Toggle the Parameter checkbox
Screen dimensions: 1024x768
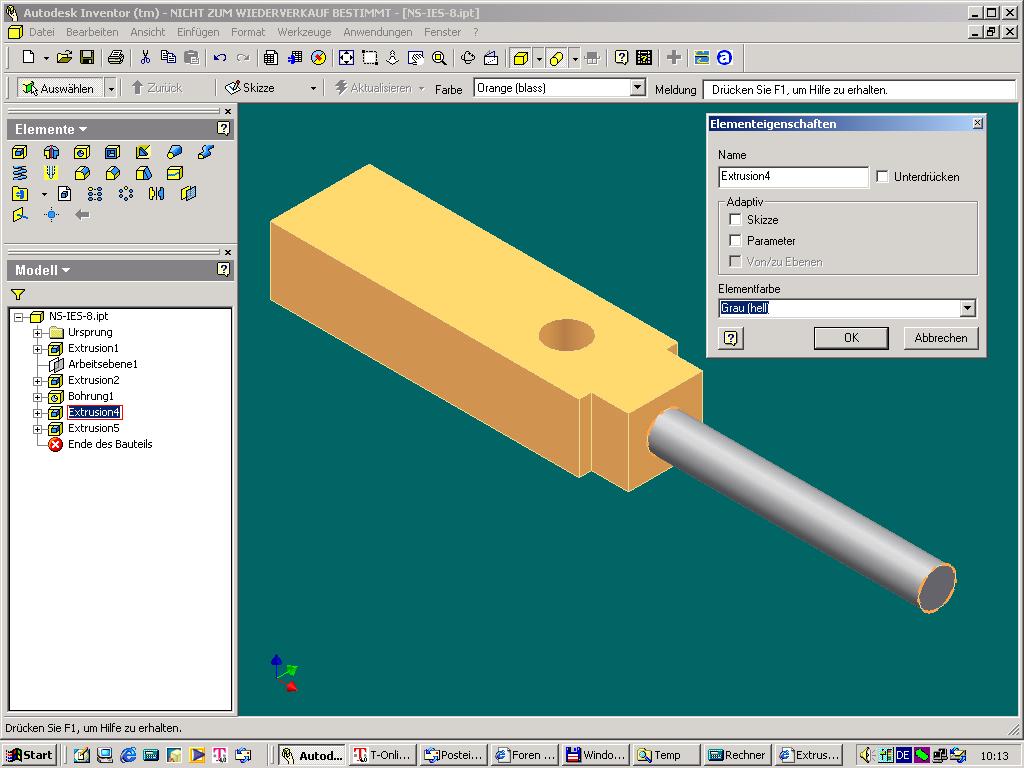click(x=736, y=241)
